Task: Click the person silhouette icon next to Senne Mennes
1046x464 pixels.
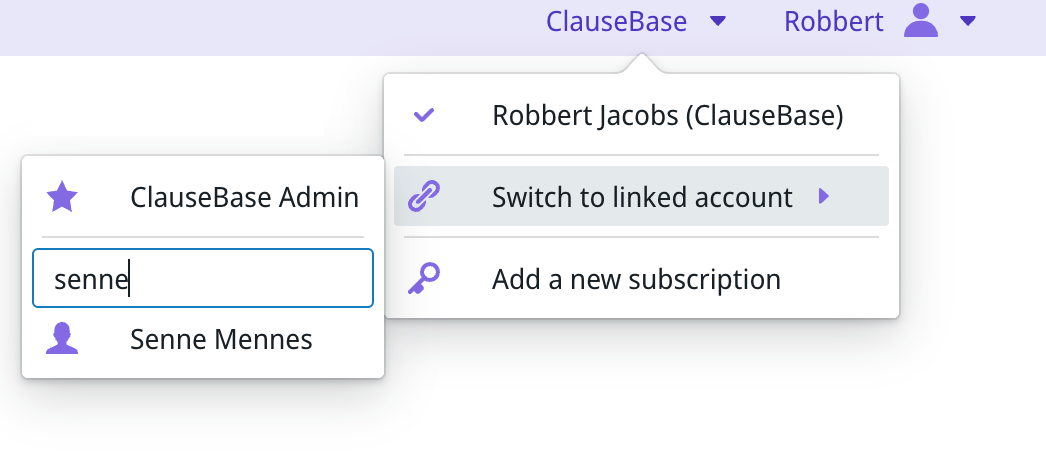Action: tap(62, 340)
